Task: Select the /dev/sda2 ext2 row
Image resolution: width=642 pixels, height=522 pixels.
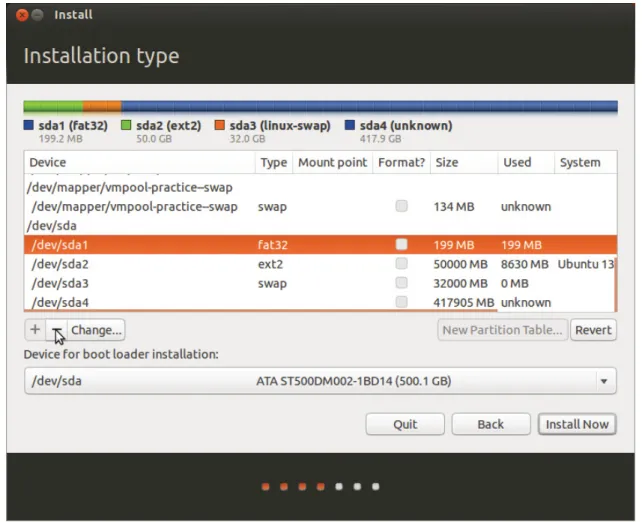Action: [321, 264]
